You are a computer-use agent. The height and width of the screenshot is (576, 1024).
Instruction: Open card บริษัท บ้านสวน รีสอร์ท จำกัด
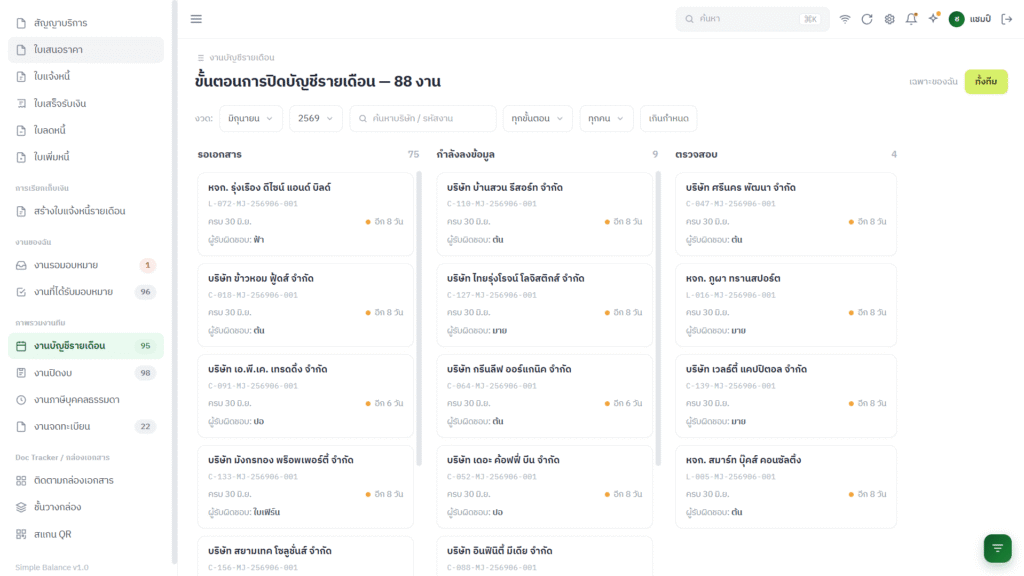[x=544, y=214]
